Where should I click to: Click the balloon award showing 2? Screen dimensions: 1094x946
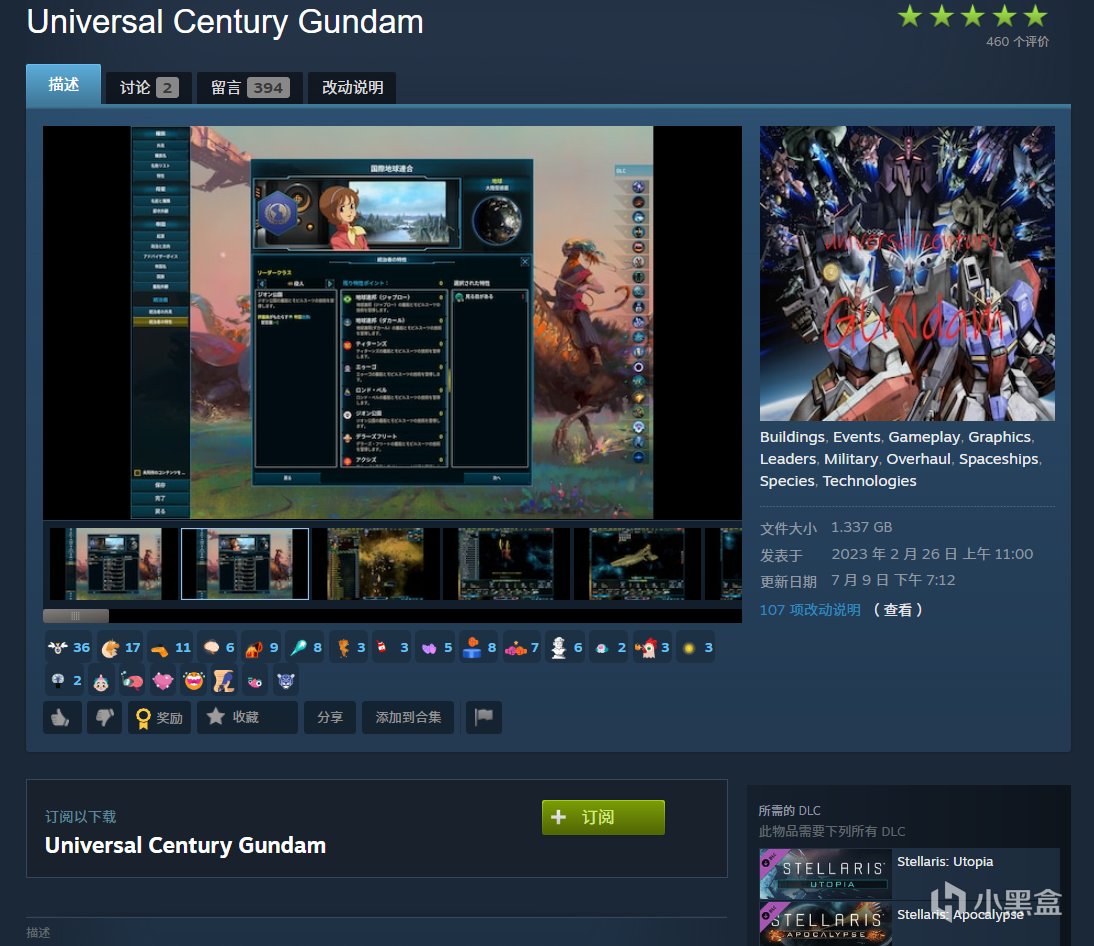click(65, 680)
